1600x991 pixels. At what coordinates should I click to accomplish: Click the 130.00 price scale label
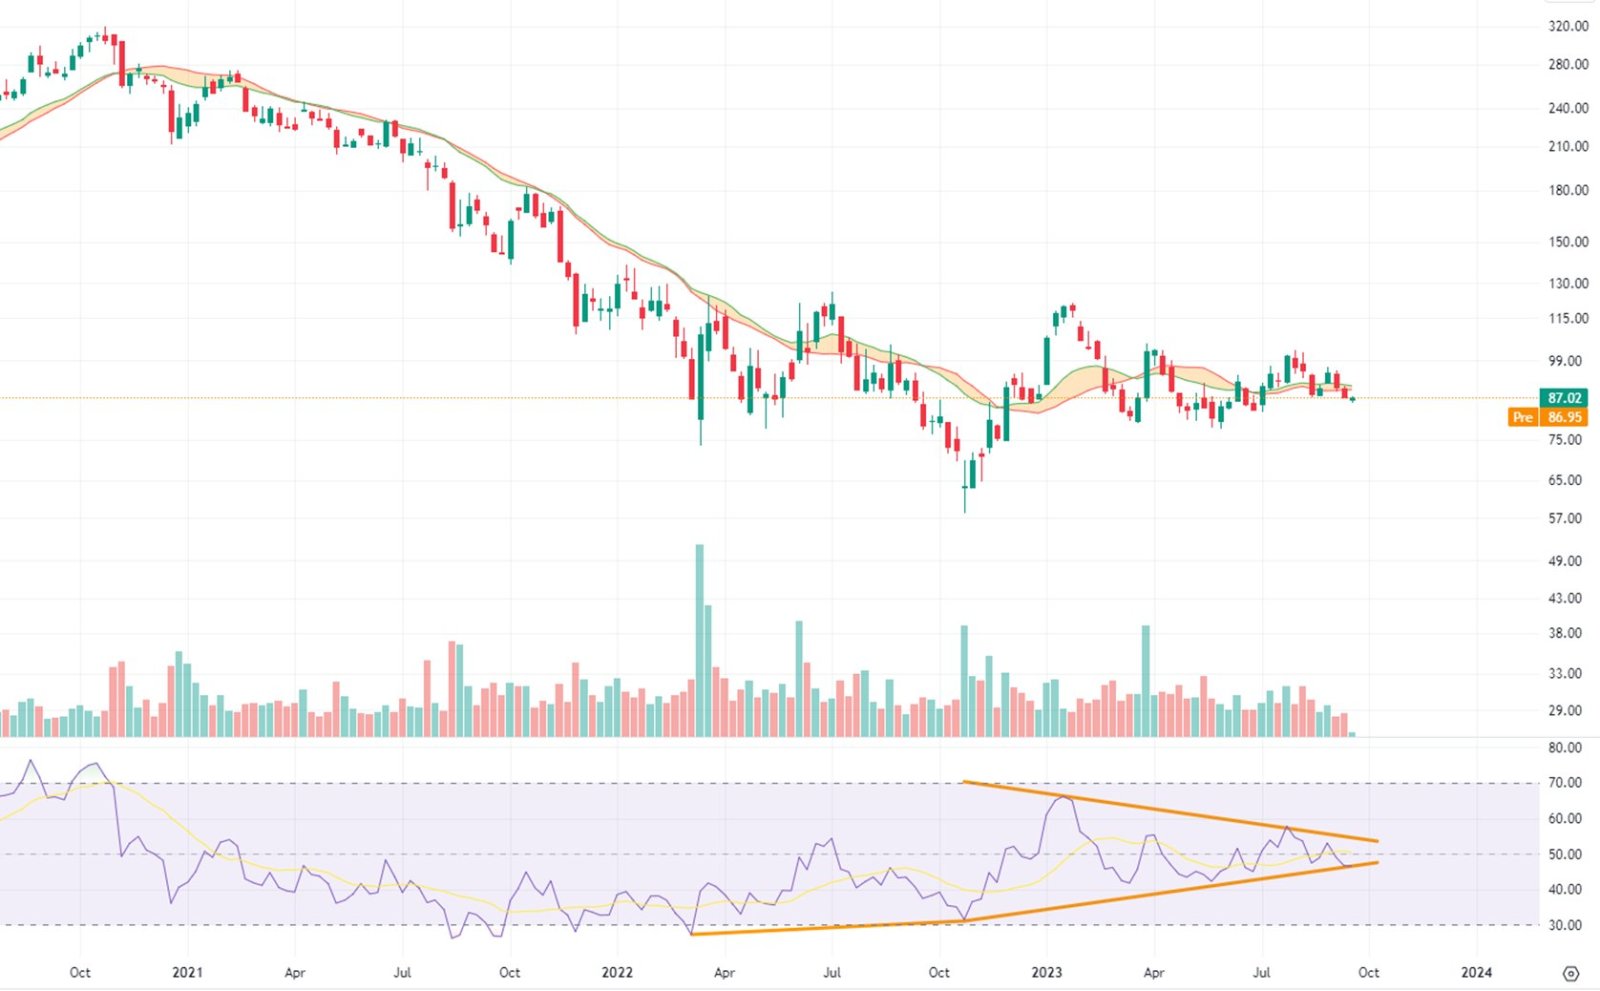(1568, 283)
